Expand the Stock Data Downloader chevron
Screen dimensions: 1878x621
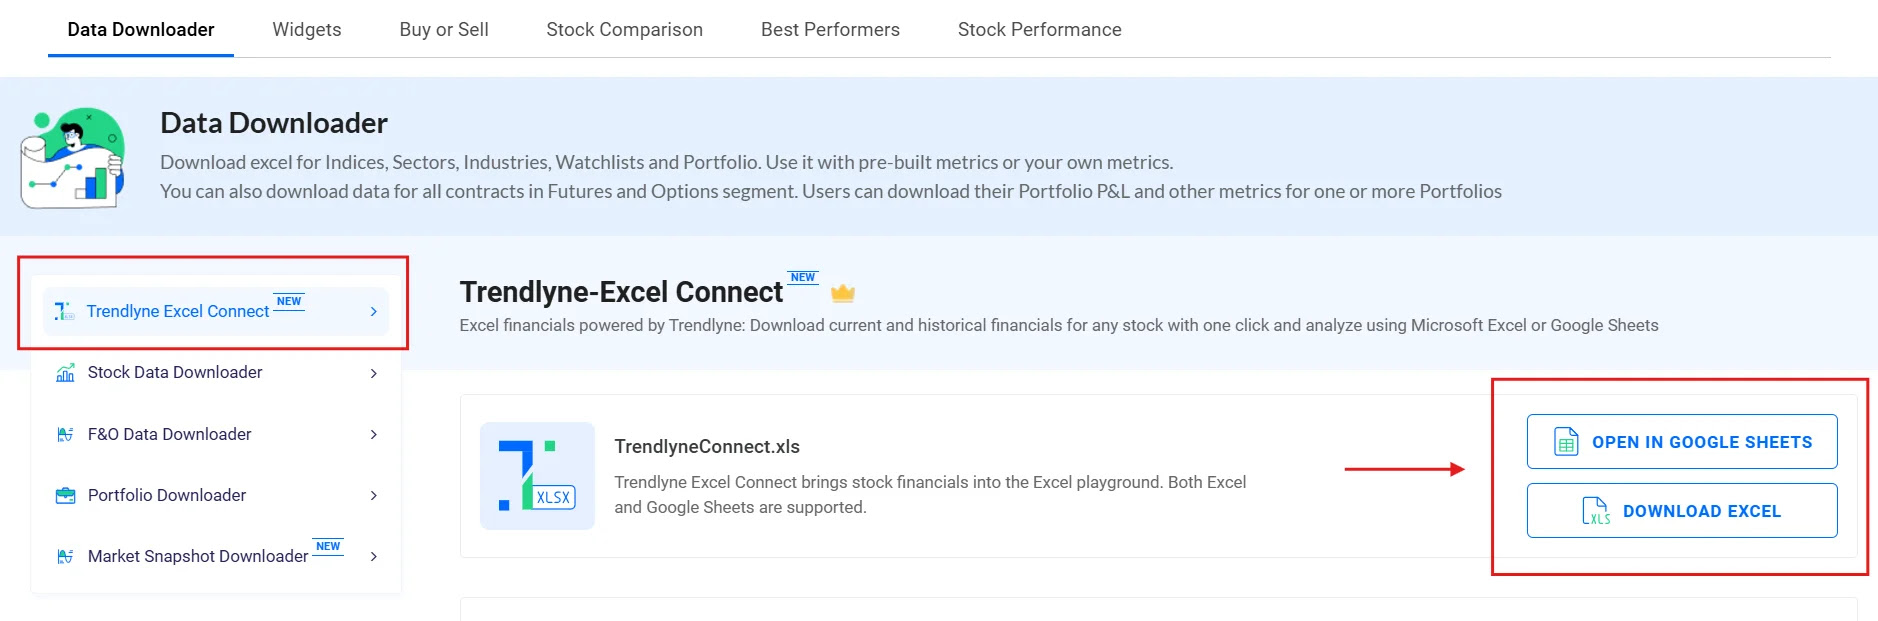coord(373,373)
